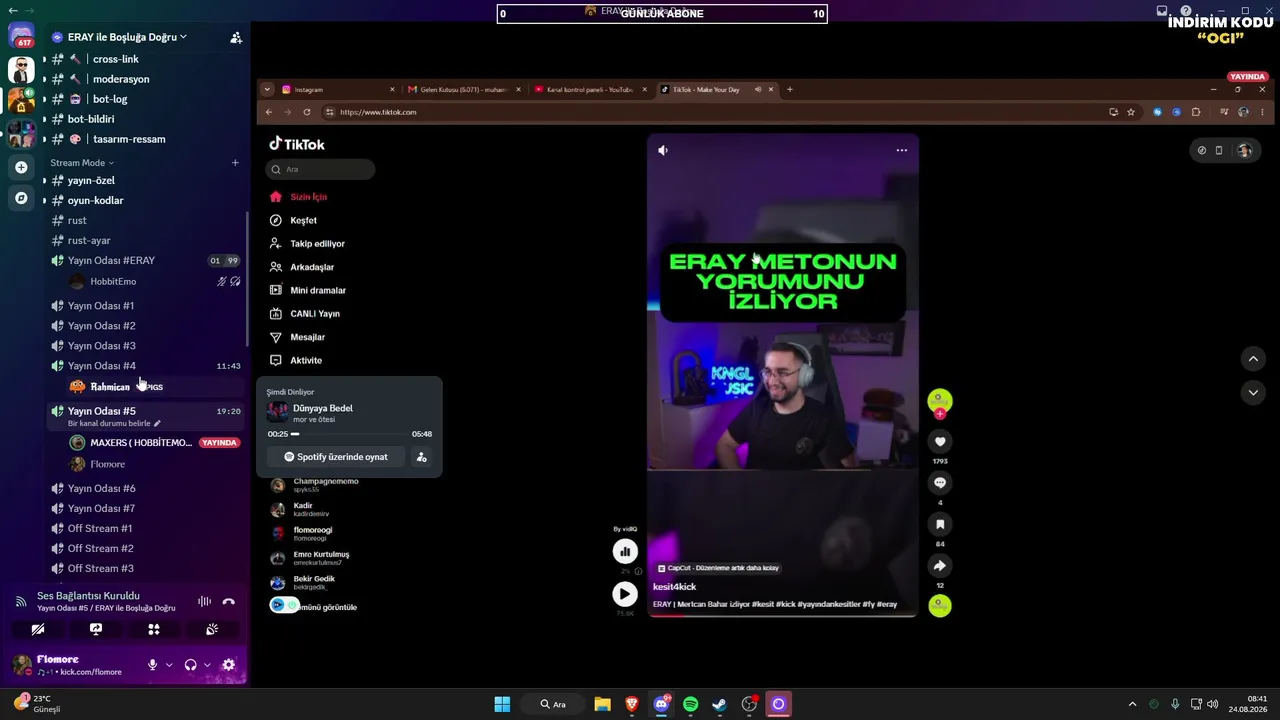Open TikTok Arkadaşlar section

point(312,267)
